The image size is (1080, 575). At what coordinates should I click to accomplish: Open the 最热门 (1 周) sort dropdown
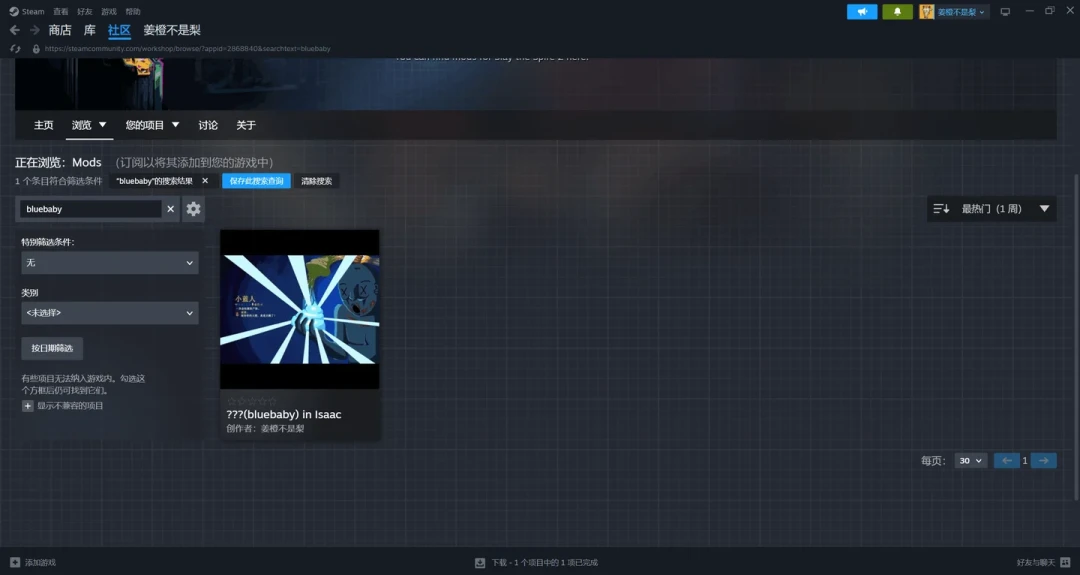coord(991,209)
